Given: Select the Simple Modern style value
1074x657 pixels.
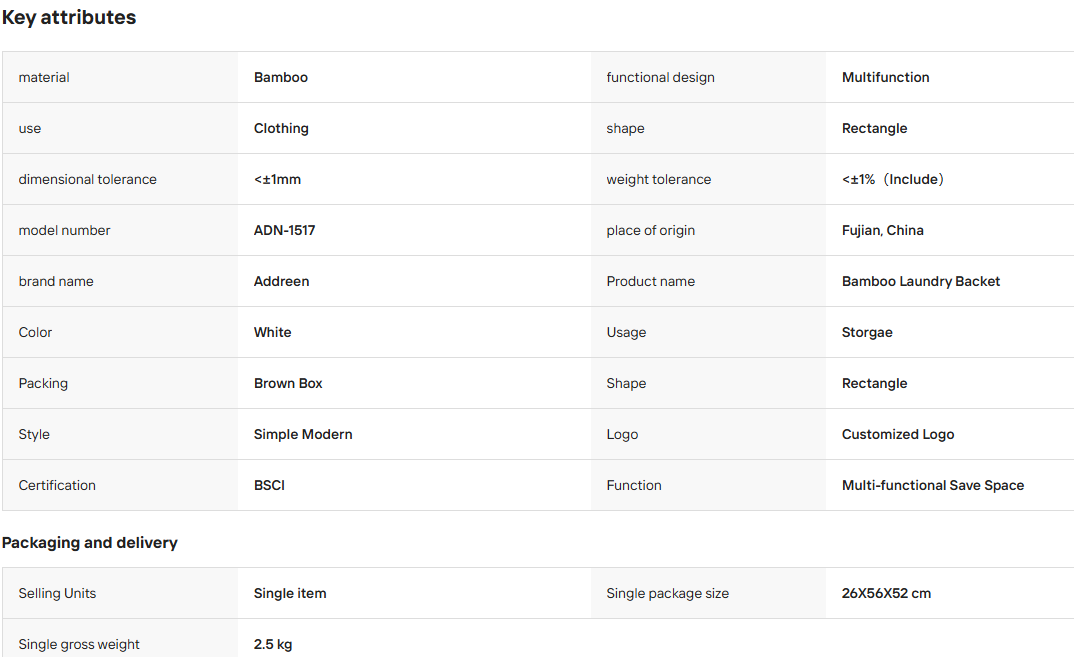Looking at the screenshot, I should pyautogui.click(x=303, y=434).
